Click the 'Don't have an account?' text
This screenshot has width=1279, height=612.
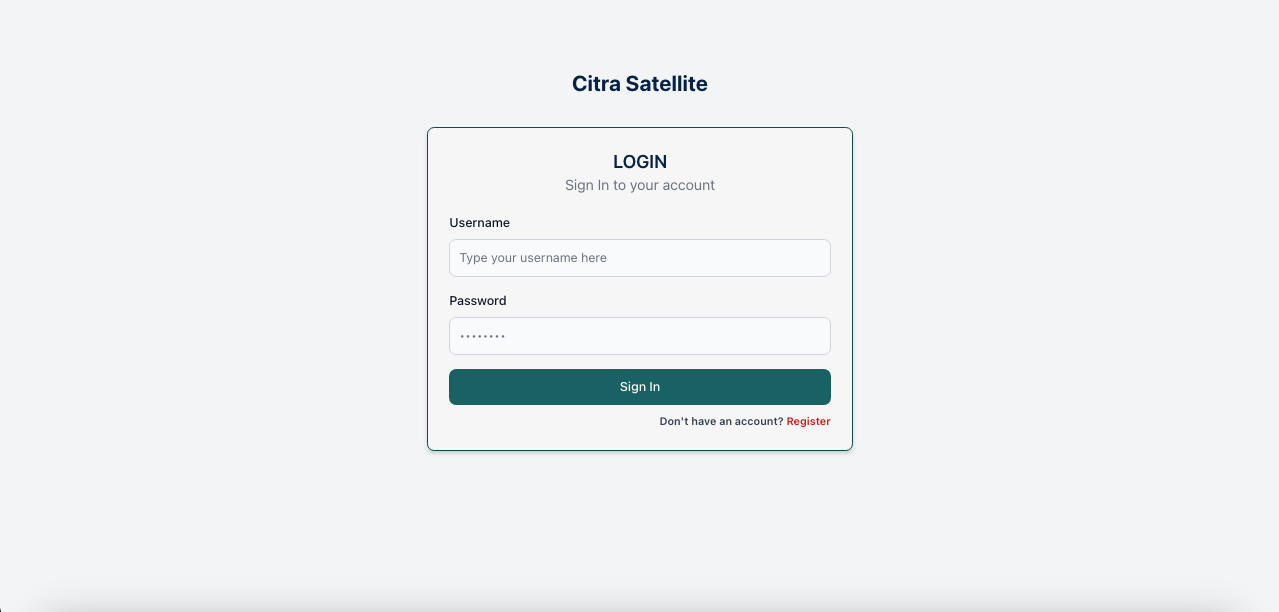(721, 422)
